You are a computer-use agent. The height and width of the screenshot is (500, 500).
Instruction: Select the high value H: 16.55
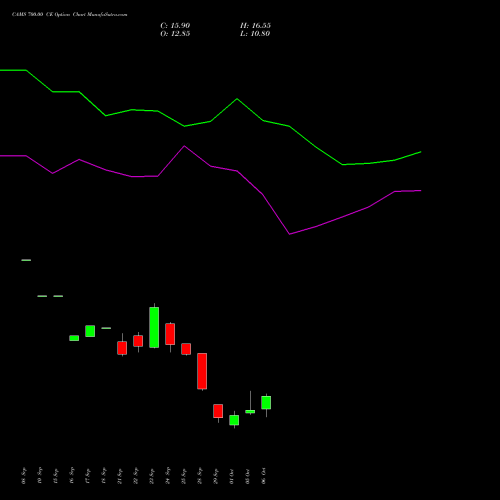coord(255,26)
